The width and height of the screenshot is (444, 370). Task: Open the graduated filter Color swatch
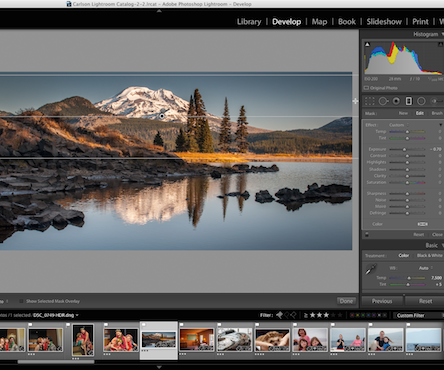[x=422, y=224]
